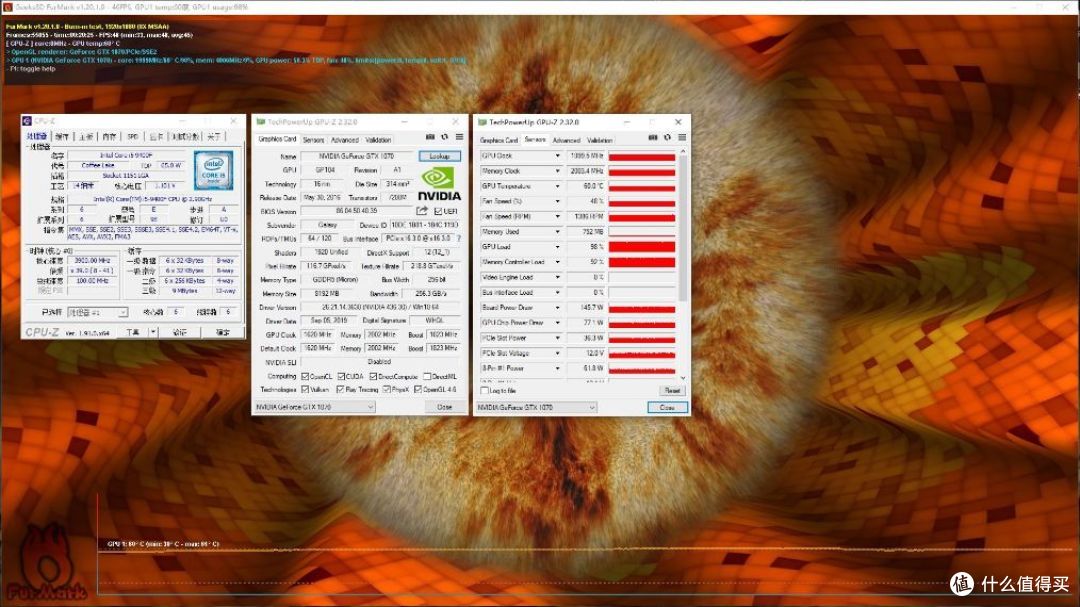Image resolution: width=1080 pixels, height=607 pixels.
Task: Switch to Advanced tab in the left GPU-Z window
Action: pyautogui.click(x=344, y=140)
